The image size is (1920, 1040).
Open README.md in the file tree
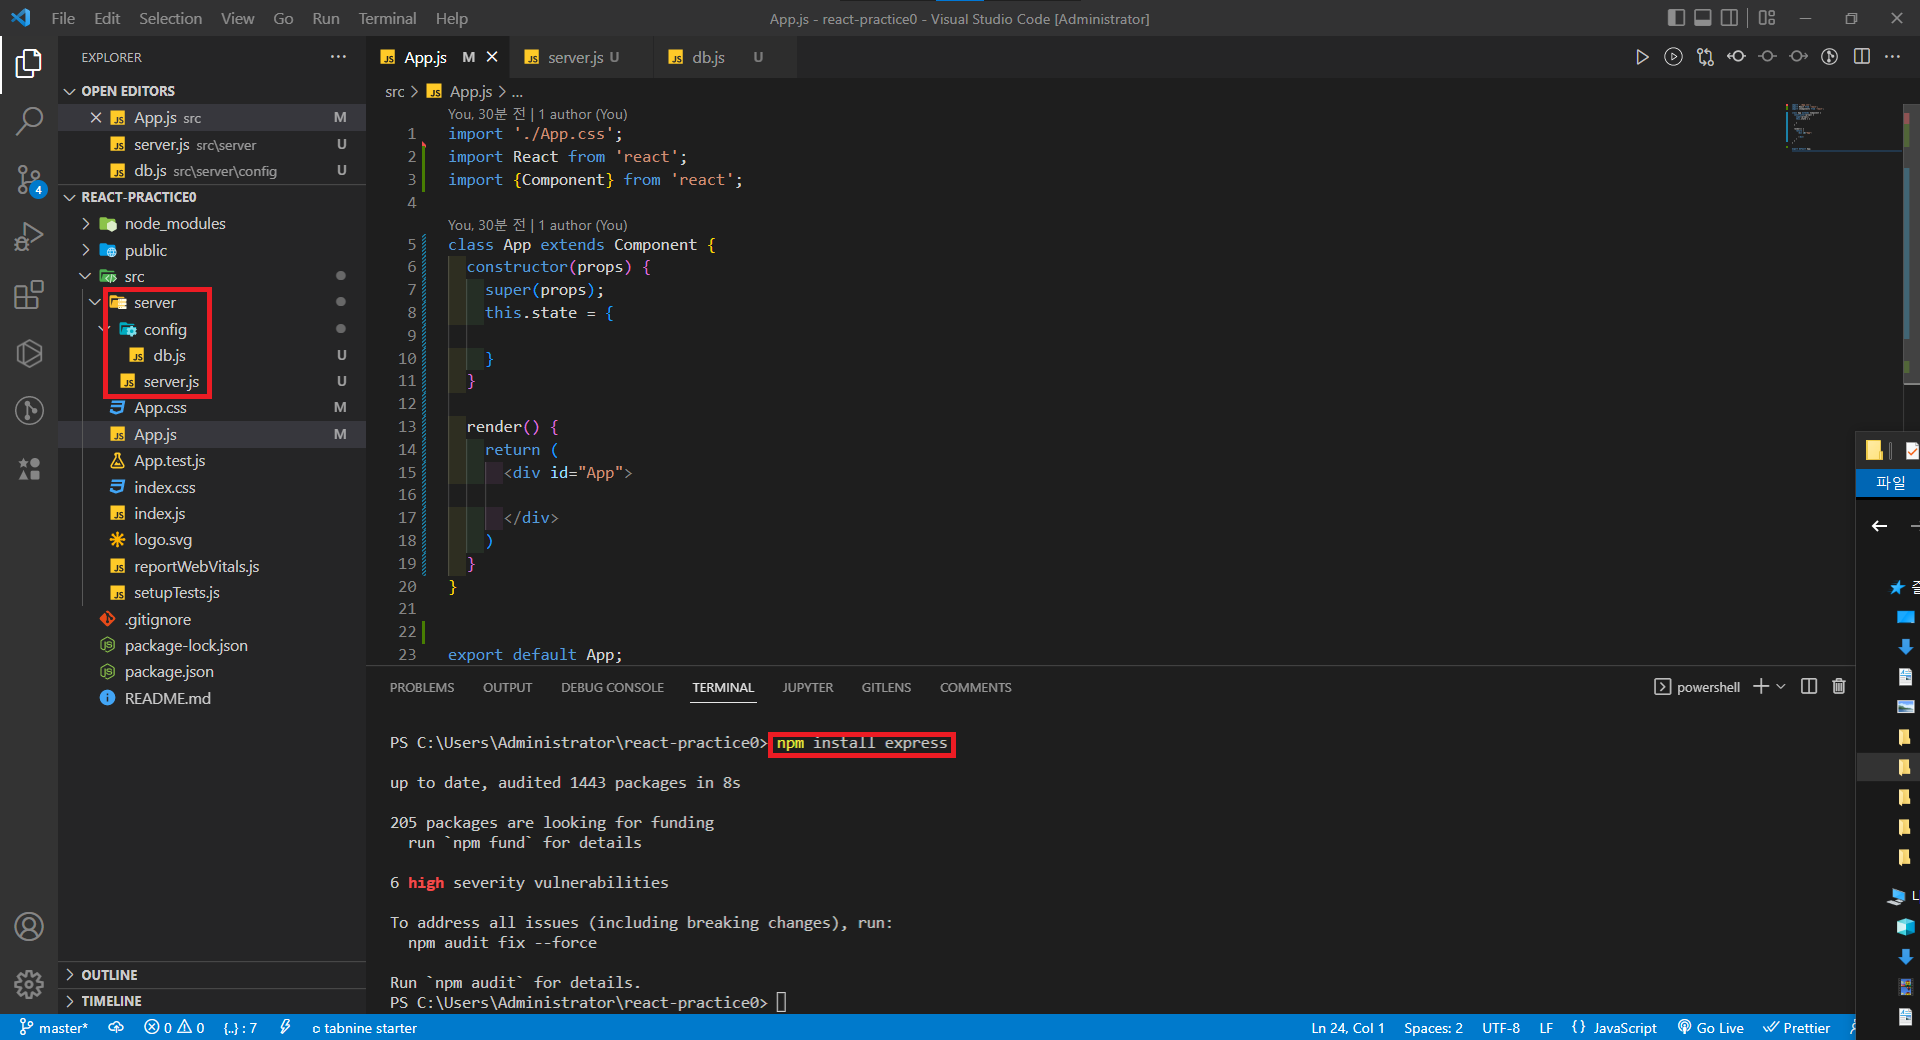coord(167,698)
